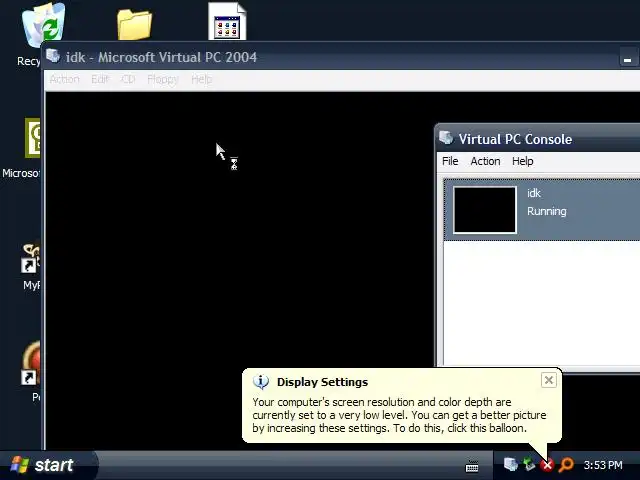The width and height of the screenshot is (640, 480).
Task: Open the document file icon on the desktop
Action: (227, 21)
